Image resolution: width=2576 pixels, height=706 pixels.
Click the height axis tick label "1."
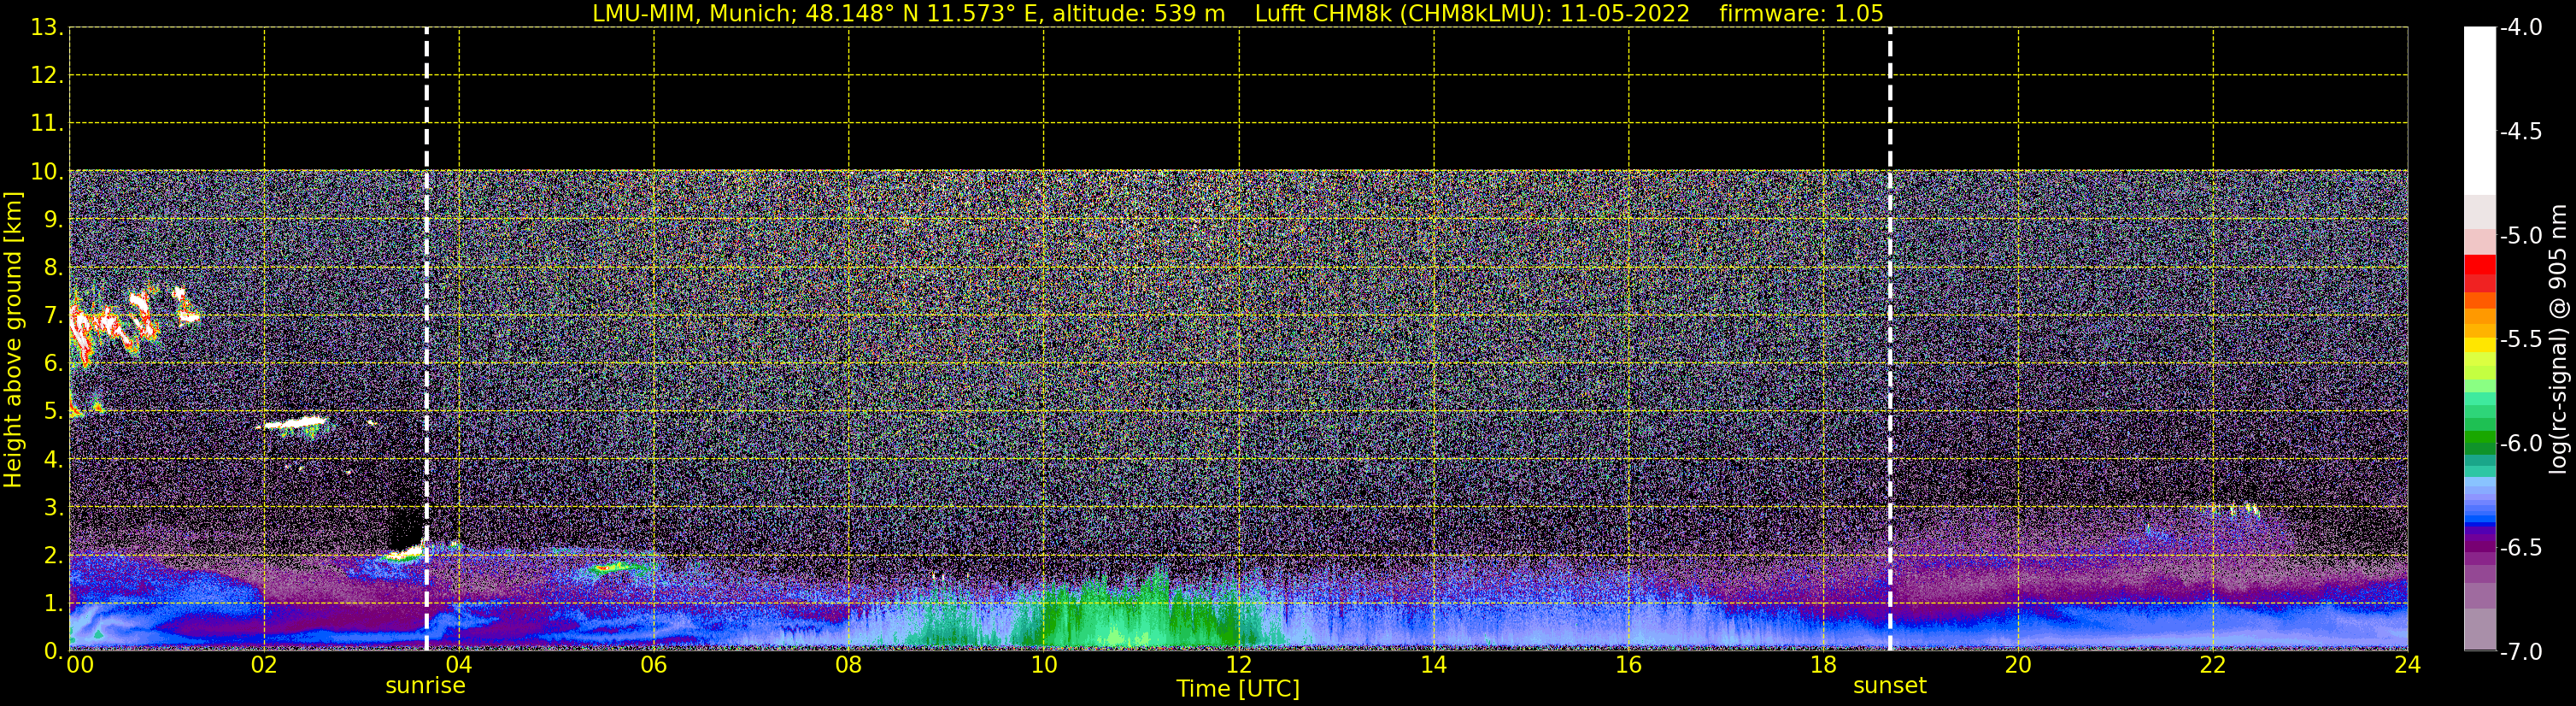[x=53, y=603]
